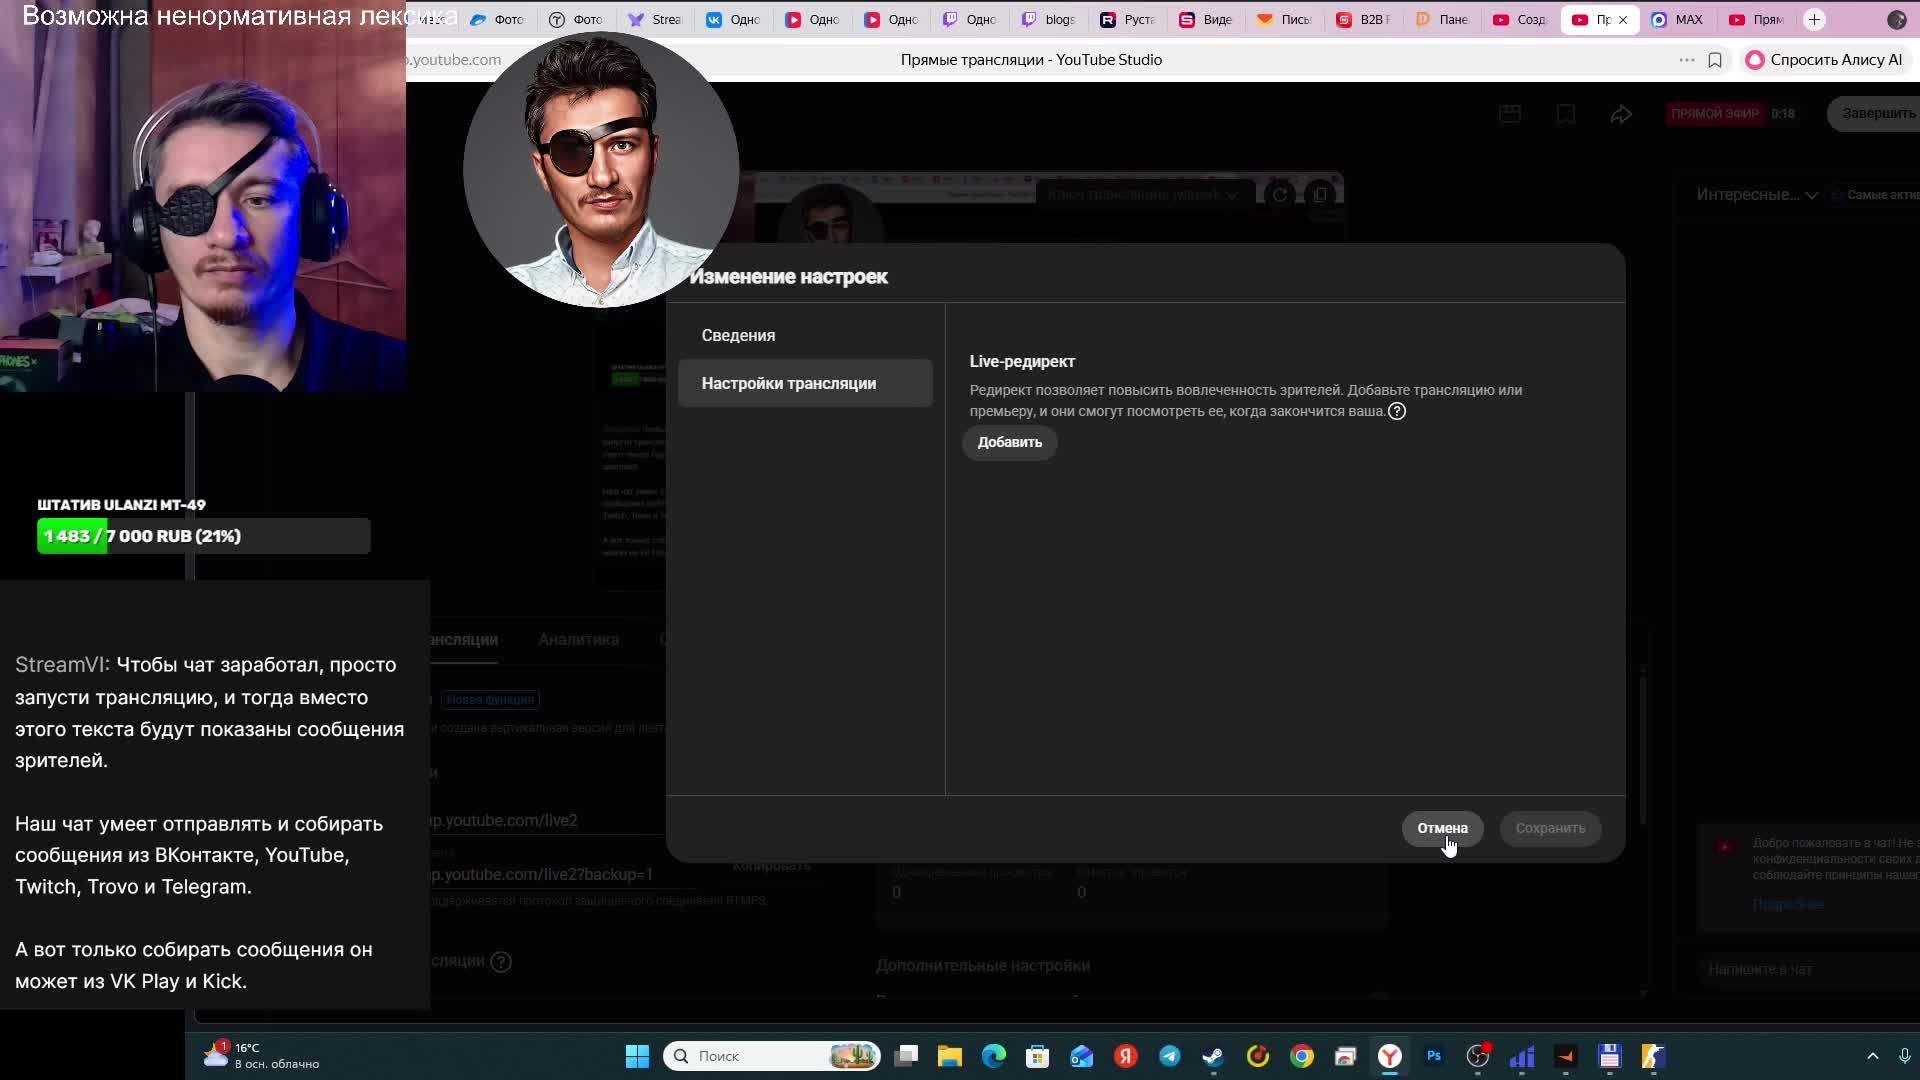
Task: Click the copy icon beside the stream key dropdown
Action: pyautogui.click(x=1320, y=195)
